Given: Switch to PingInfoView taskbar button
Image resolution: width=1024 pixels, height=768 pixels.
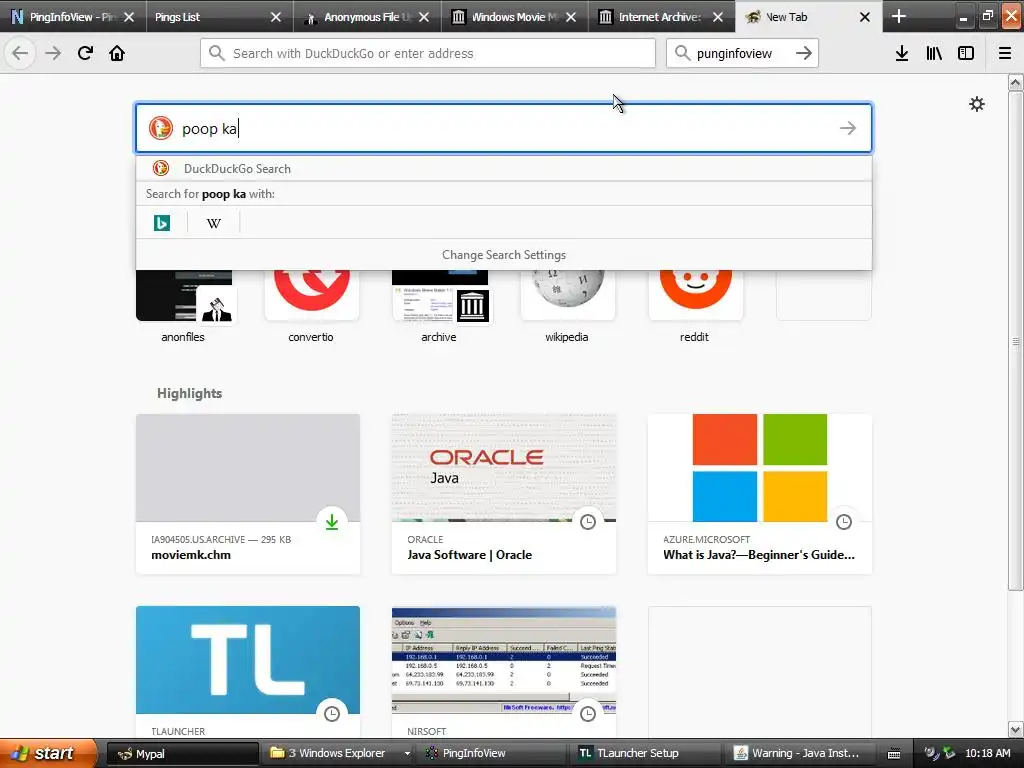Looking at the screenshot, I should (x=493, y=754).
